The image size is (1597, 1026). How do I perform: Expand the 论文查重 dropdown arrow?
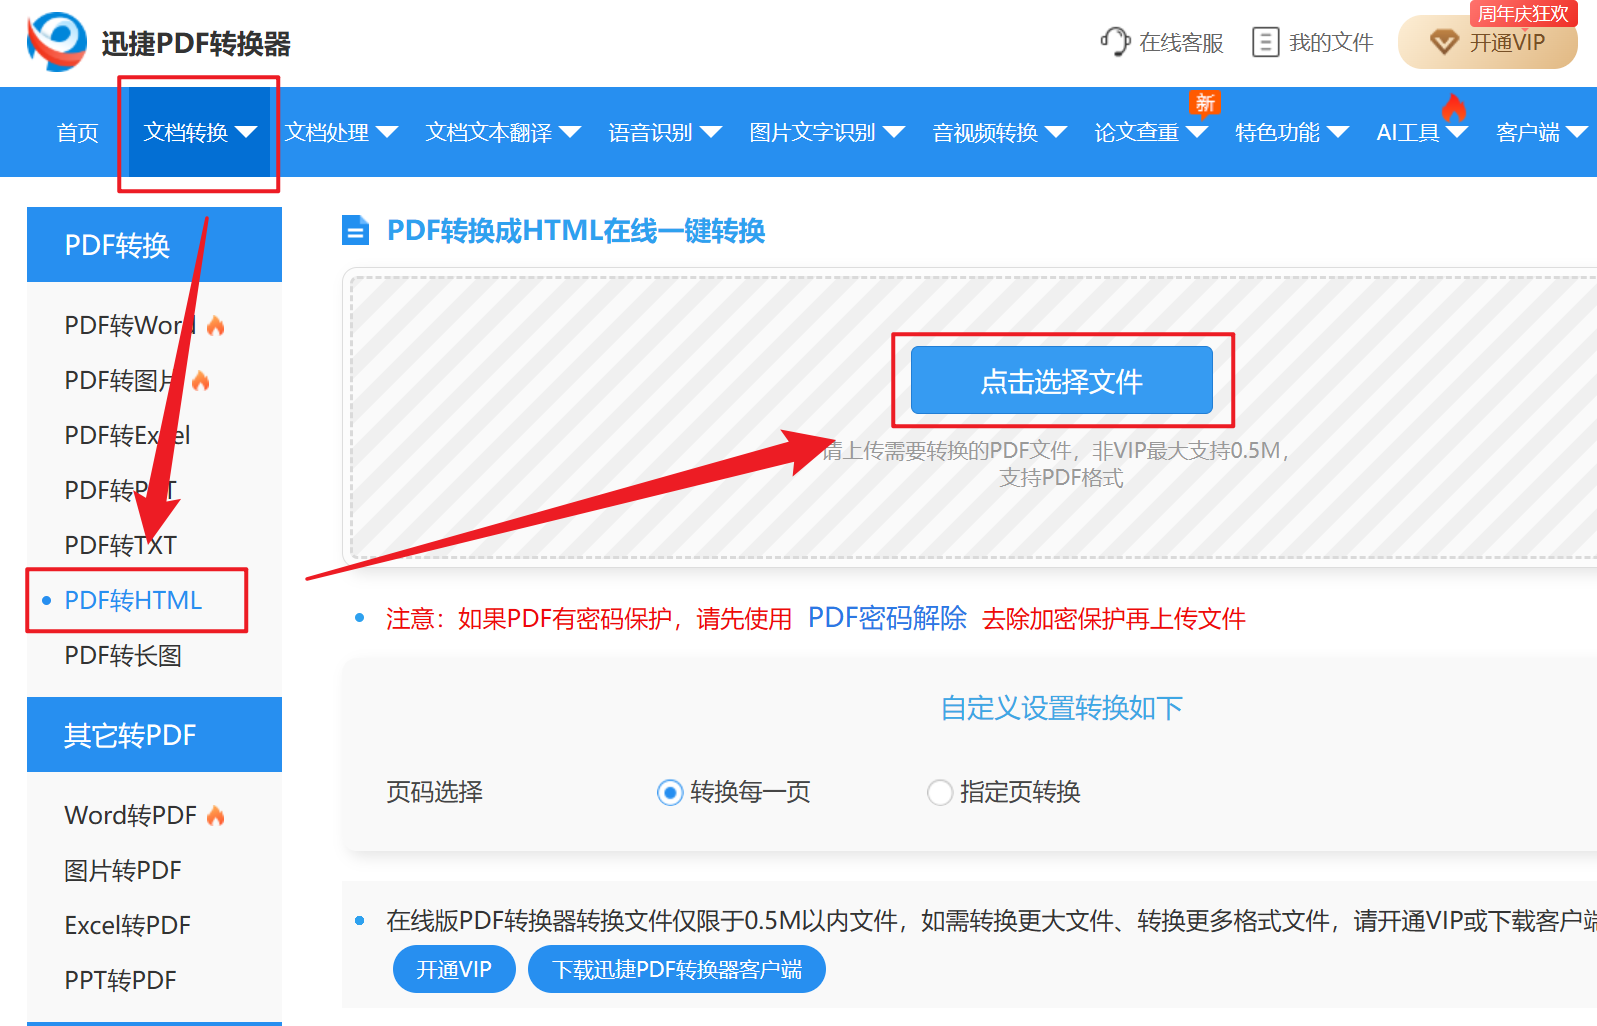(x=1197, y=132)
